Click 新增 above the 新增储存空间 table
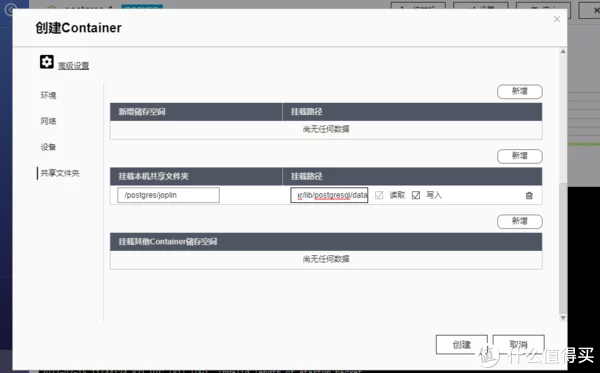The image size is (600, 373). coord(520,91)
